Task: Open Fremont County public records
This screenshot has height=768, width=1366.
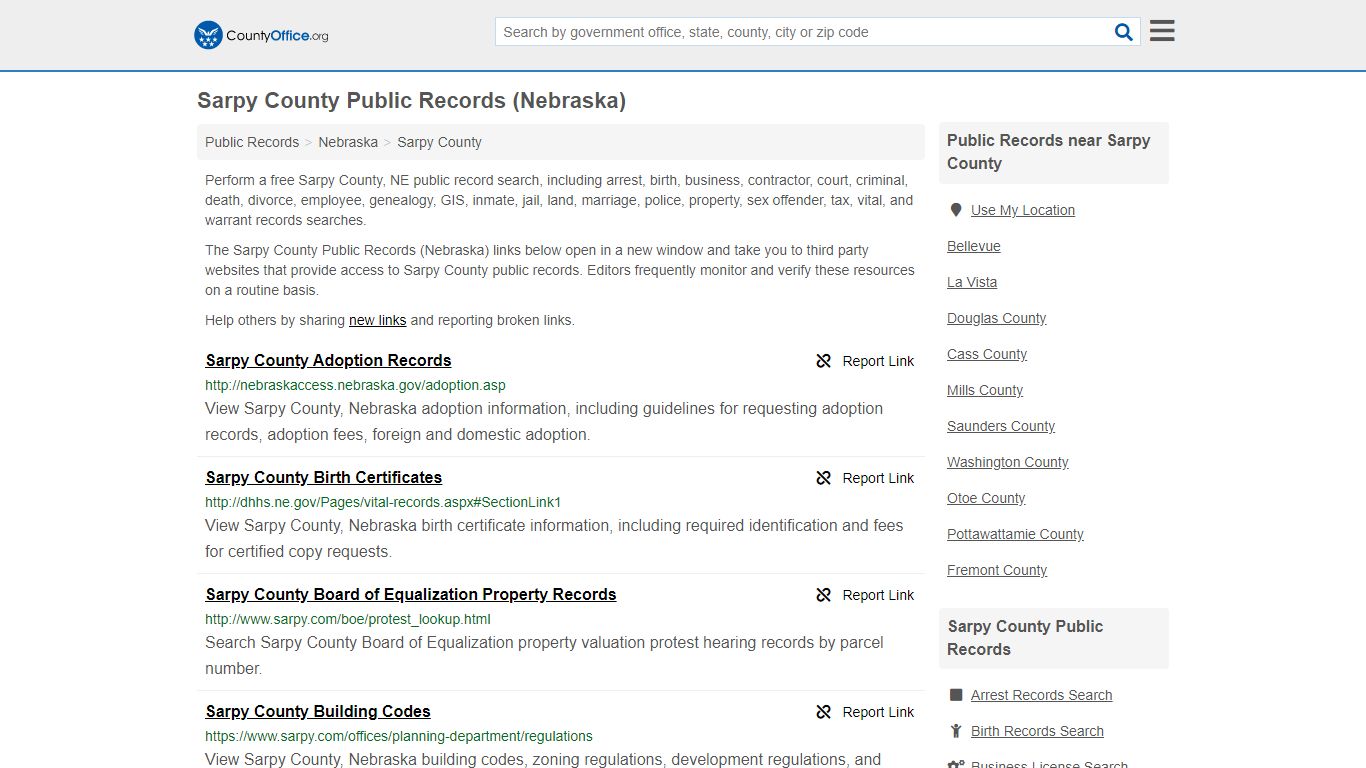Action: [997, 570]
